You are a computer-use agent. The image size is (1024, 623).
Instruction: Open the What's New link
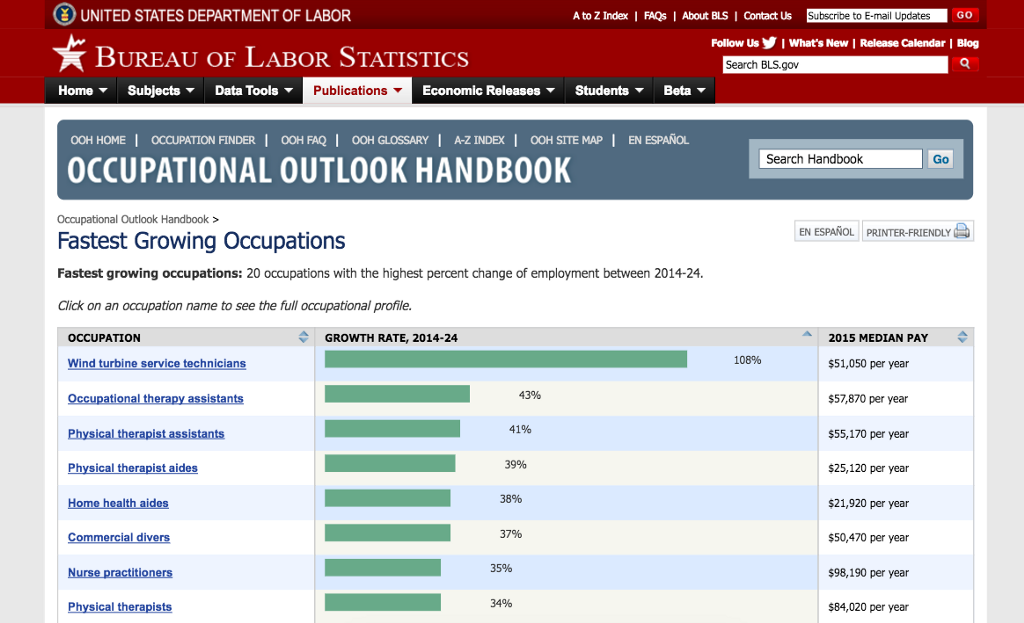(818, 43)
